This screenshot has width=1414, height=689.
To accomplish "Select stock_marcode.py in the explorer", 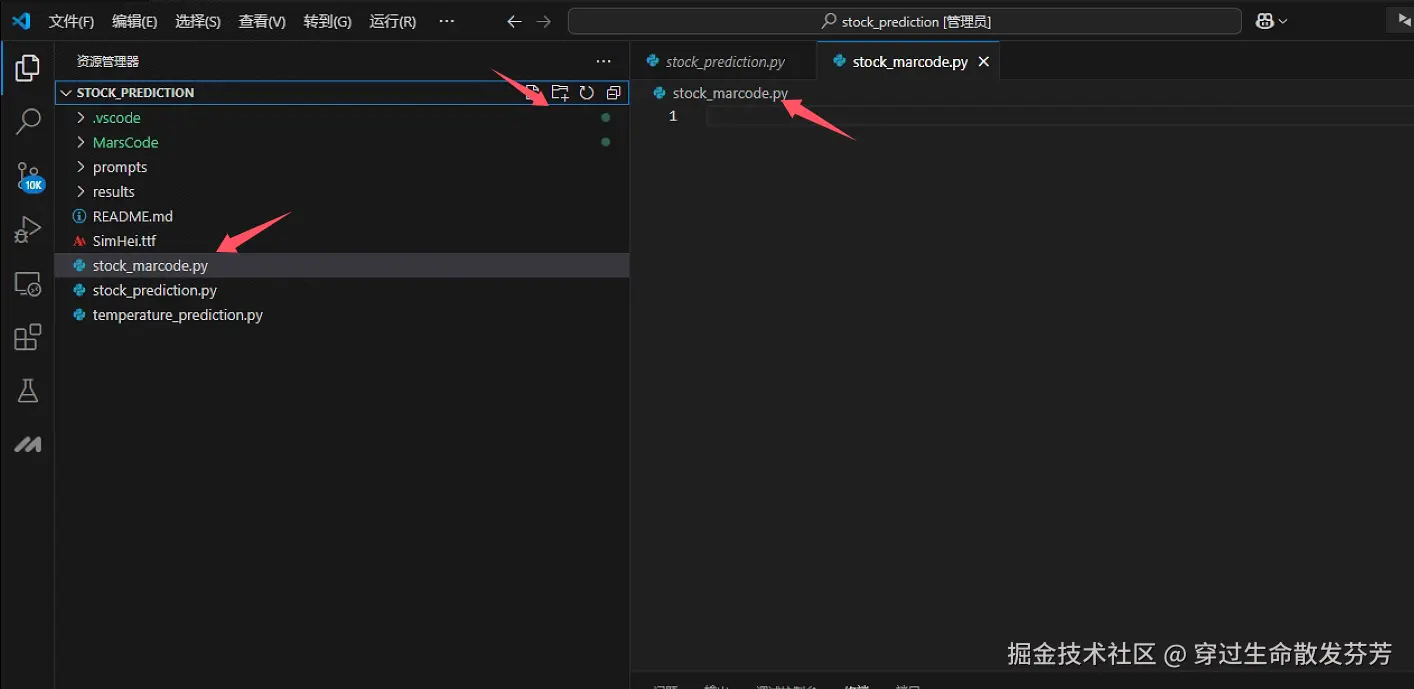I will point(342,265).
